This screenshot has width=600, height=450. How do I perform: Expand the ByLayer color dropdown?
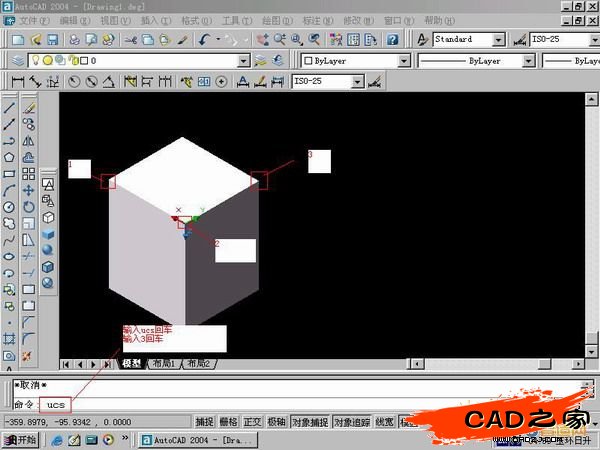pyautogui.click(x=404, y=60)
